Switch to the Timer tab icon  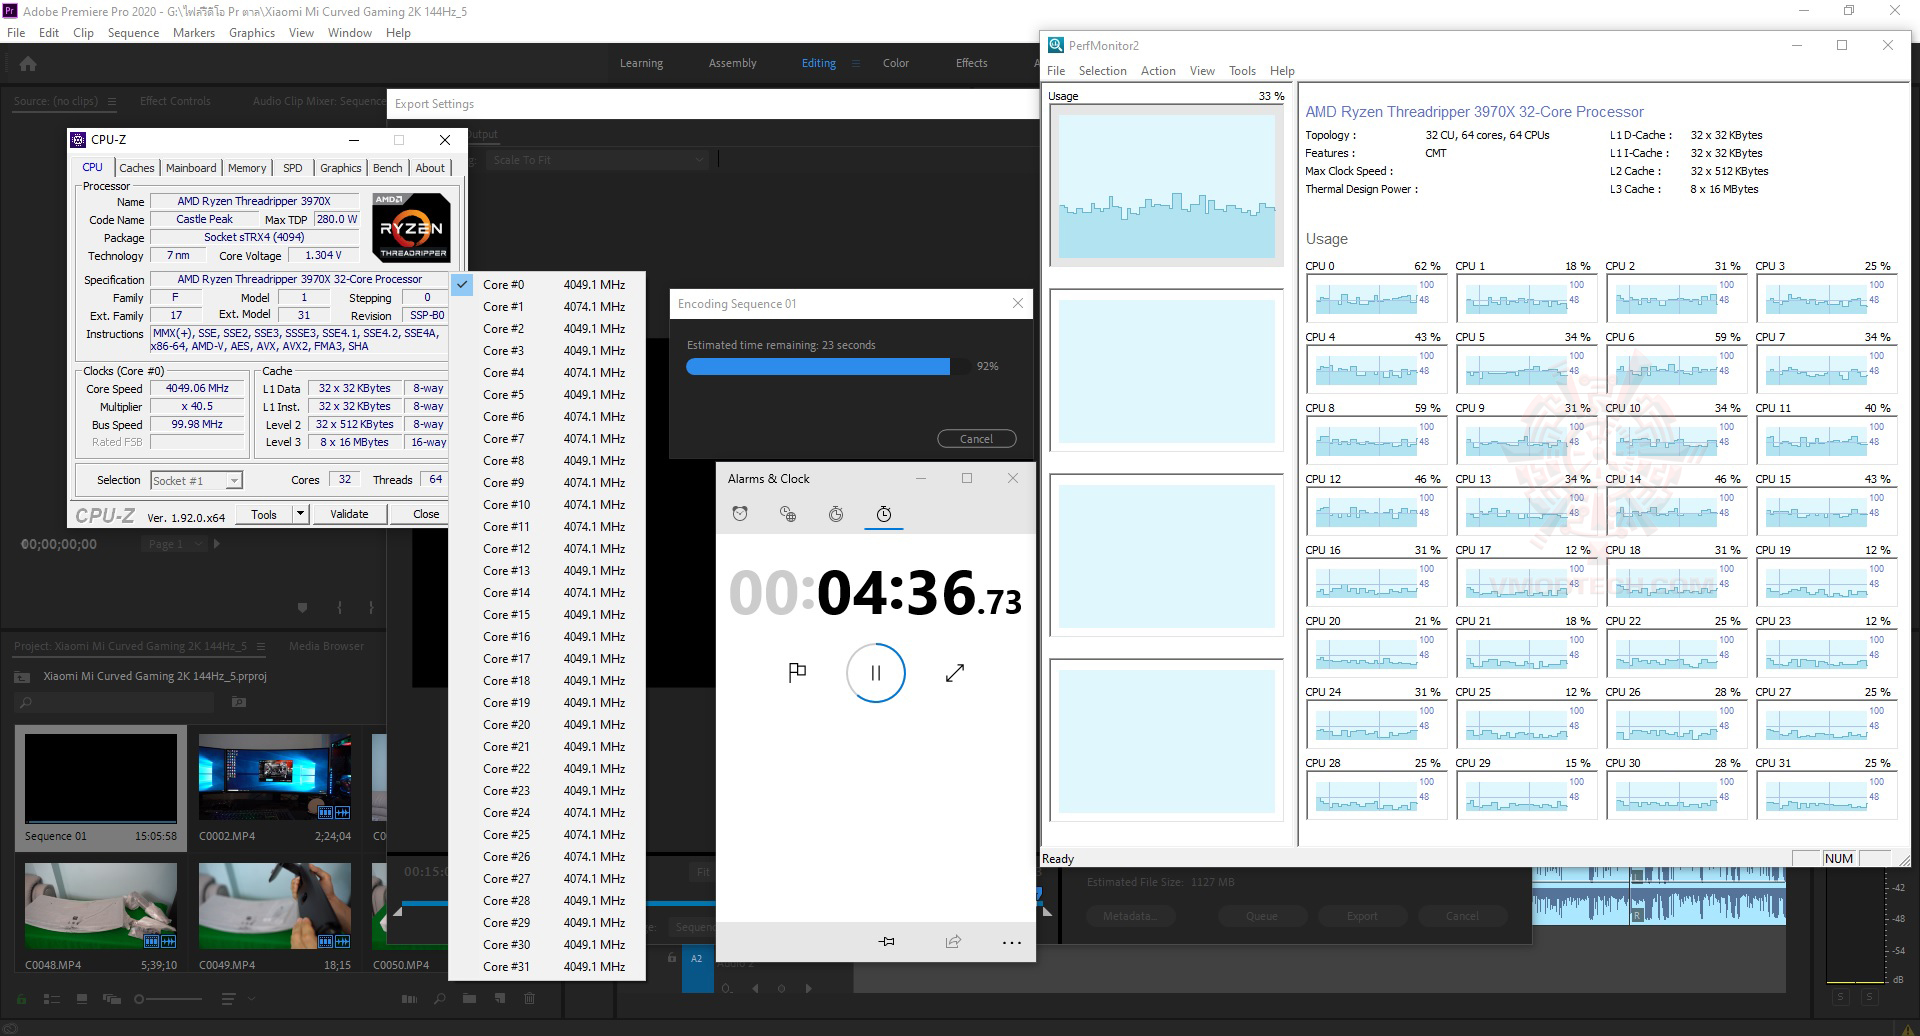coord(836,514)
